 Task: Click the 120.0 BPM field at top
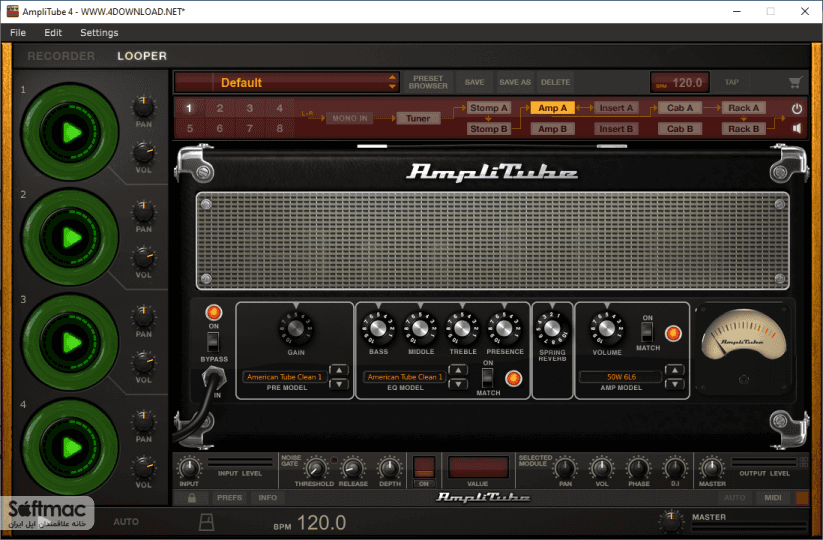coord(680,82)
